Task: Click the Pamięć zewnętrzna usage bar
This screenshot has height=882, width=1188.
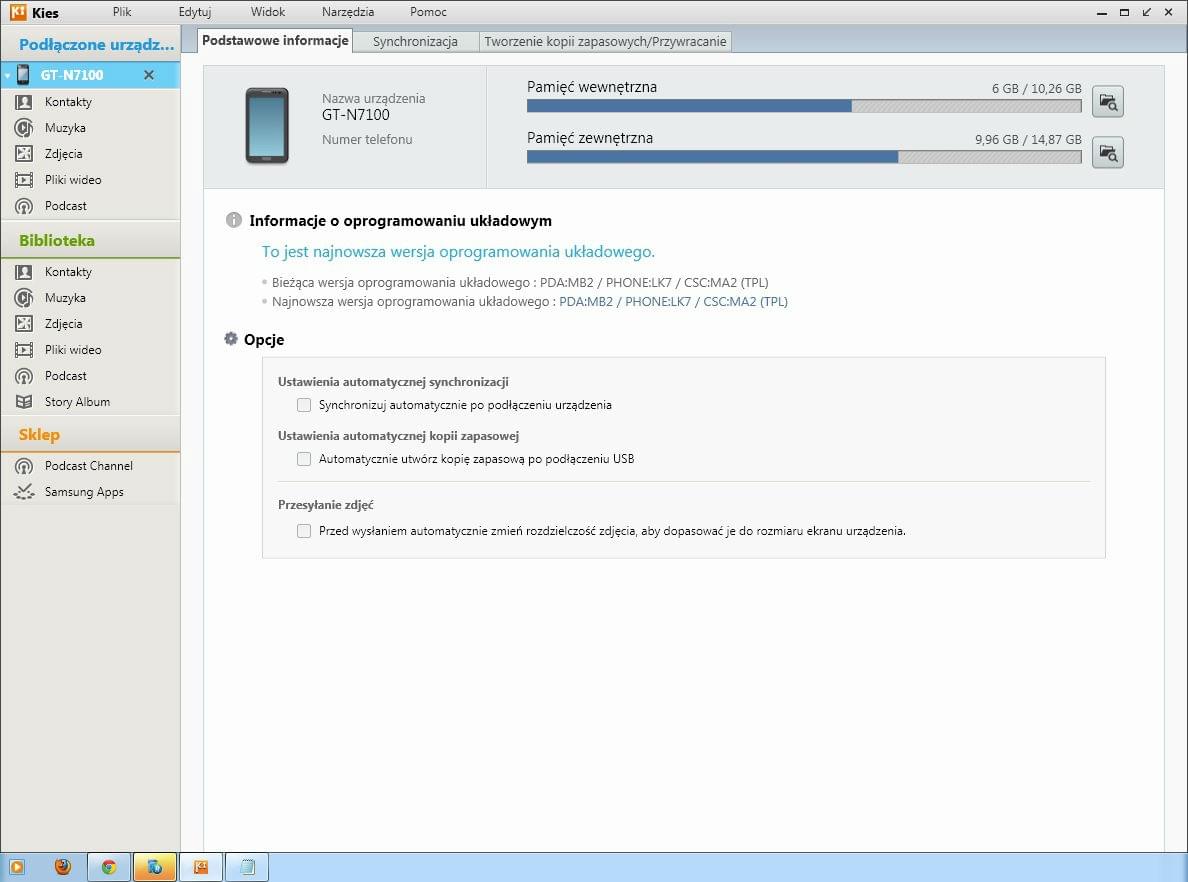Action: (804, 158)
